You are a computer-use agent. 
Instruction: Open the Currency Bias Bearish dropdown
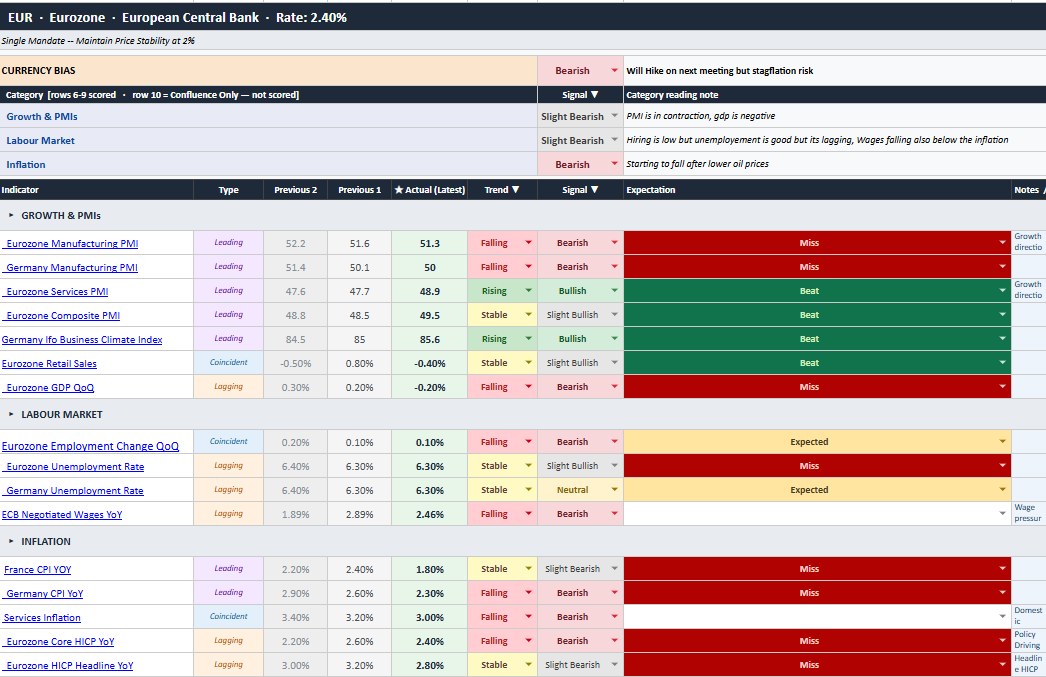[x=614, y=71]
